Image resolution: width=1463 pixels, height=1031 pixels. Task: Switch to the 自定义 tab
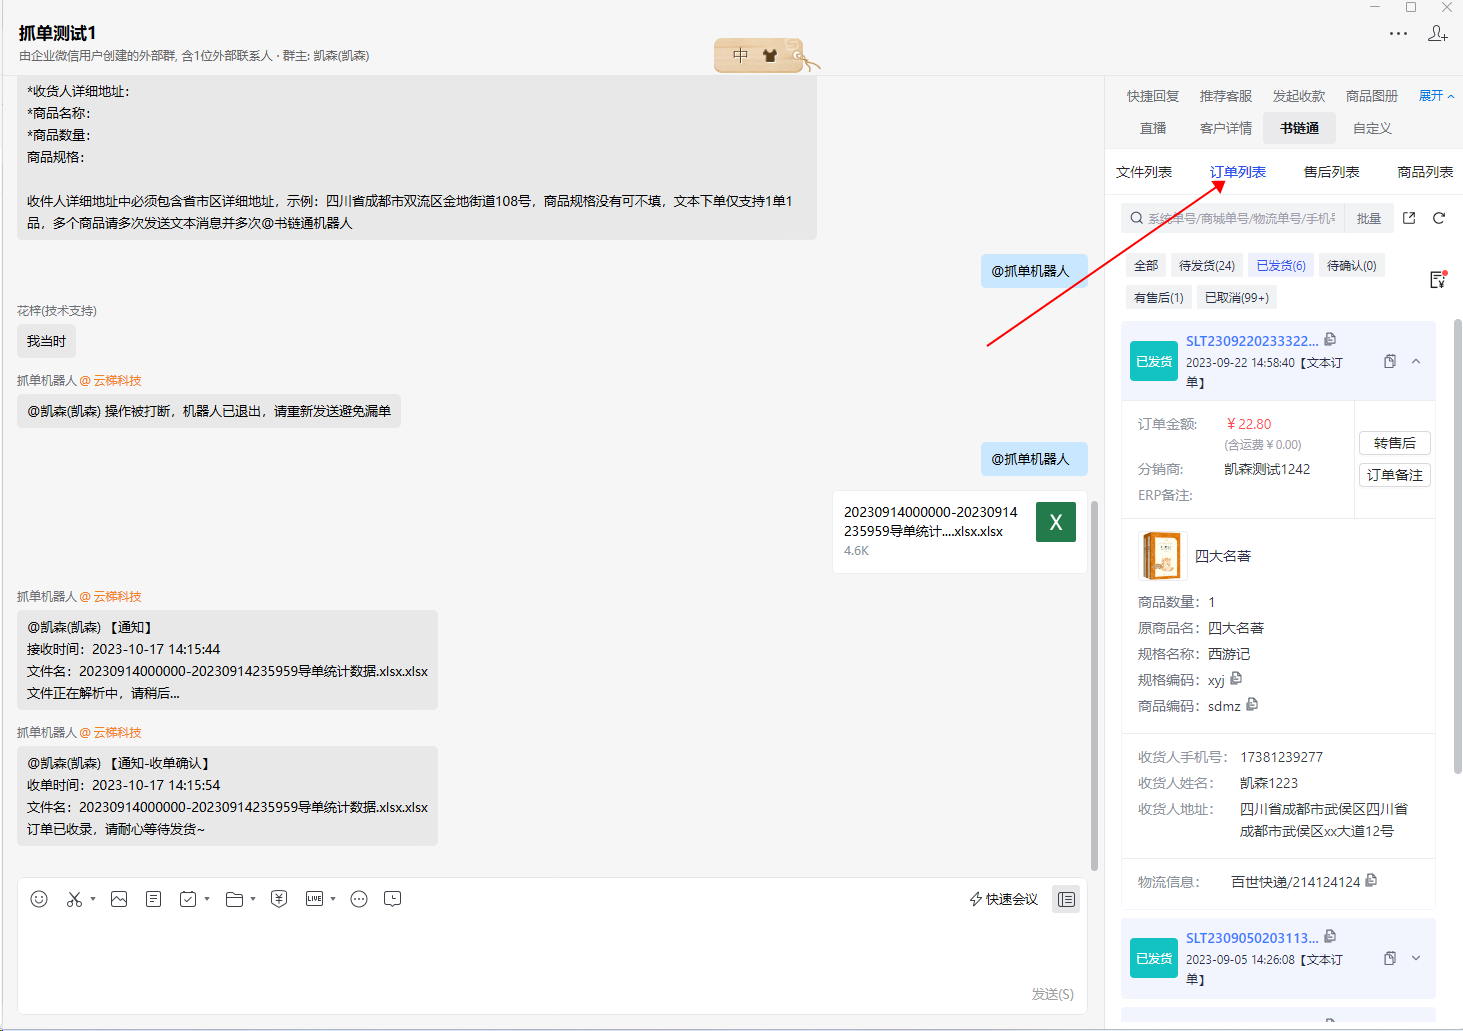tap(1372, 128)
